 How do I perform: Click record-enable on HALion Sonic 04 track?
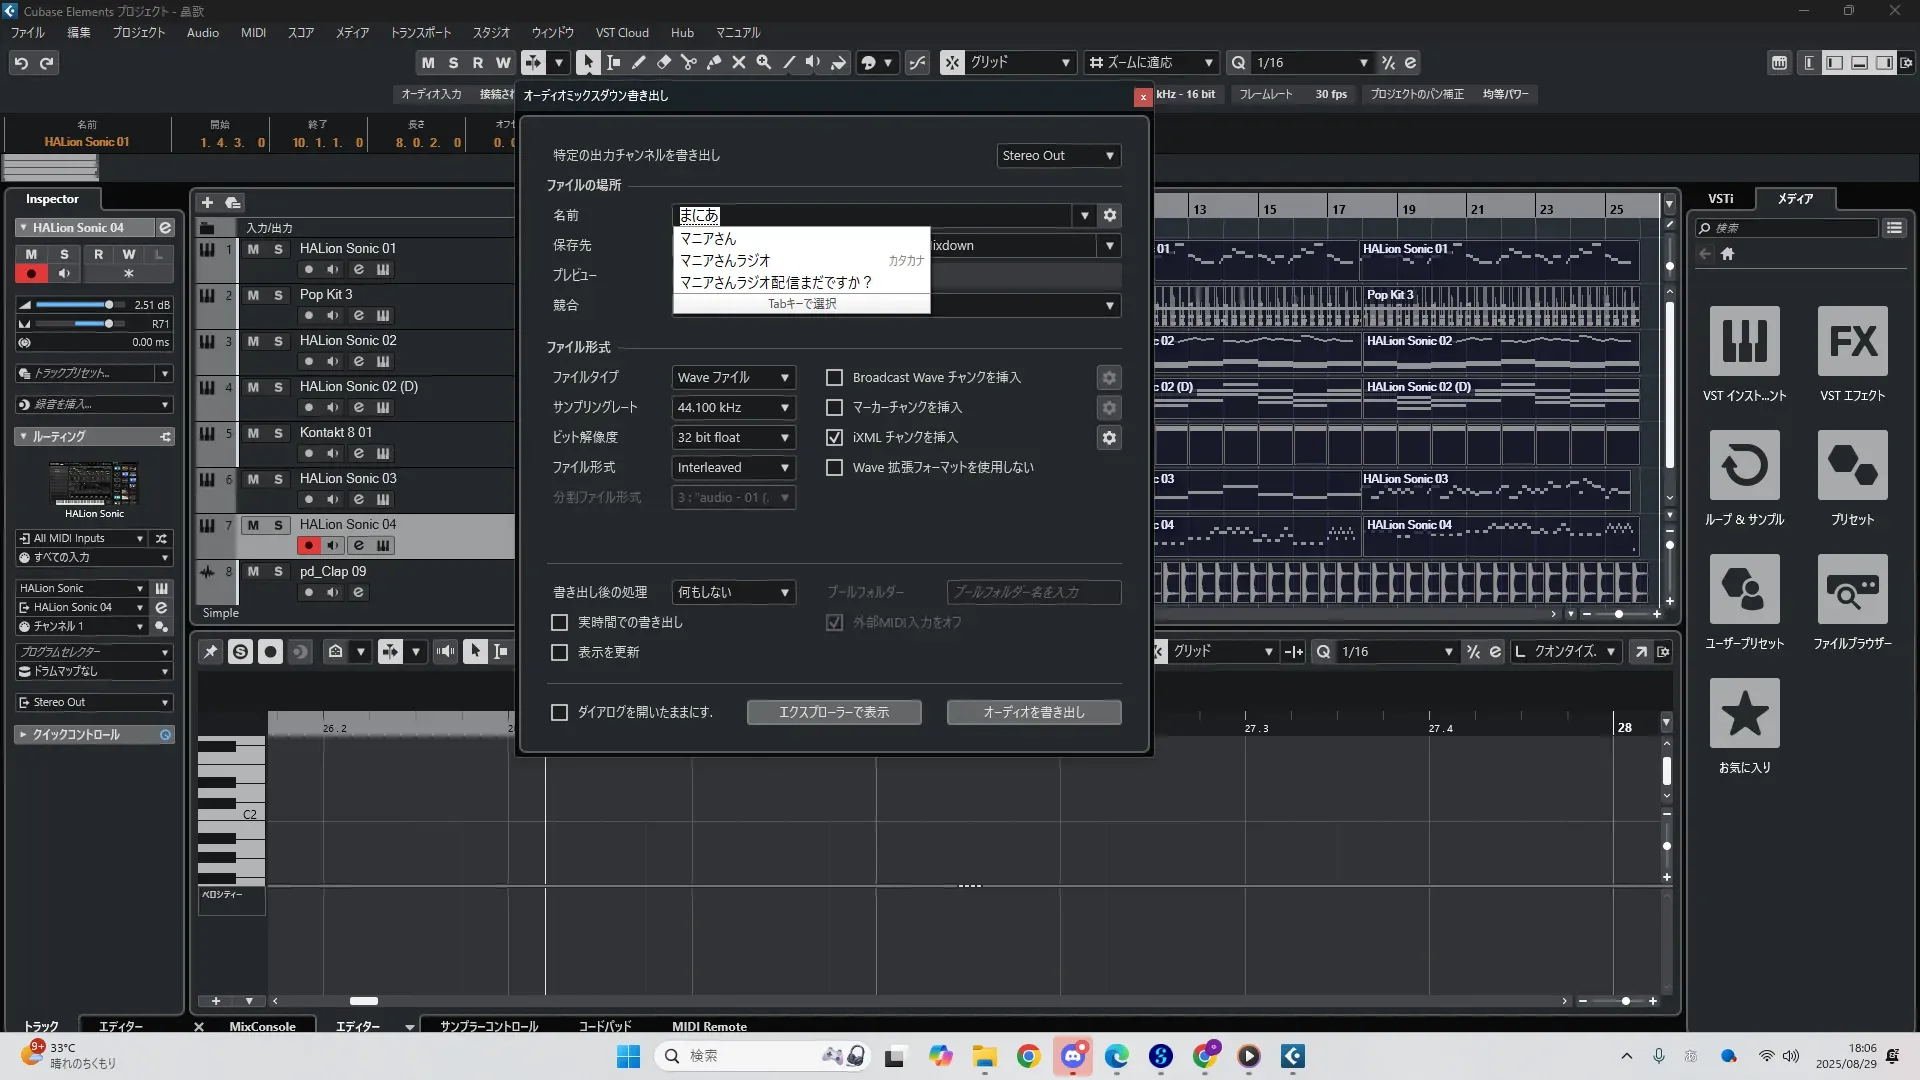pyautogui.click(x=308, y=546)
